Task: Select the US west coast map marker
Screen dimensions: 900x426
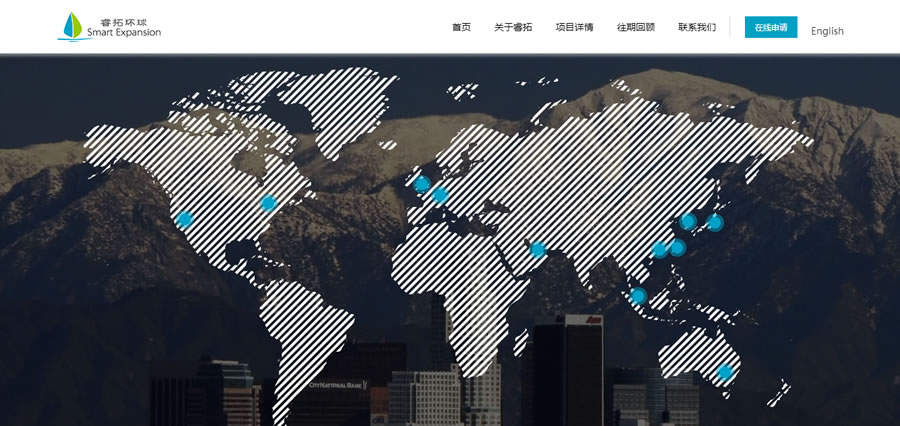Action: click(184, 219)
